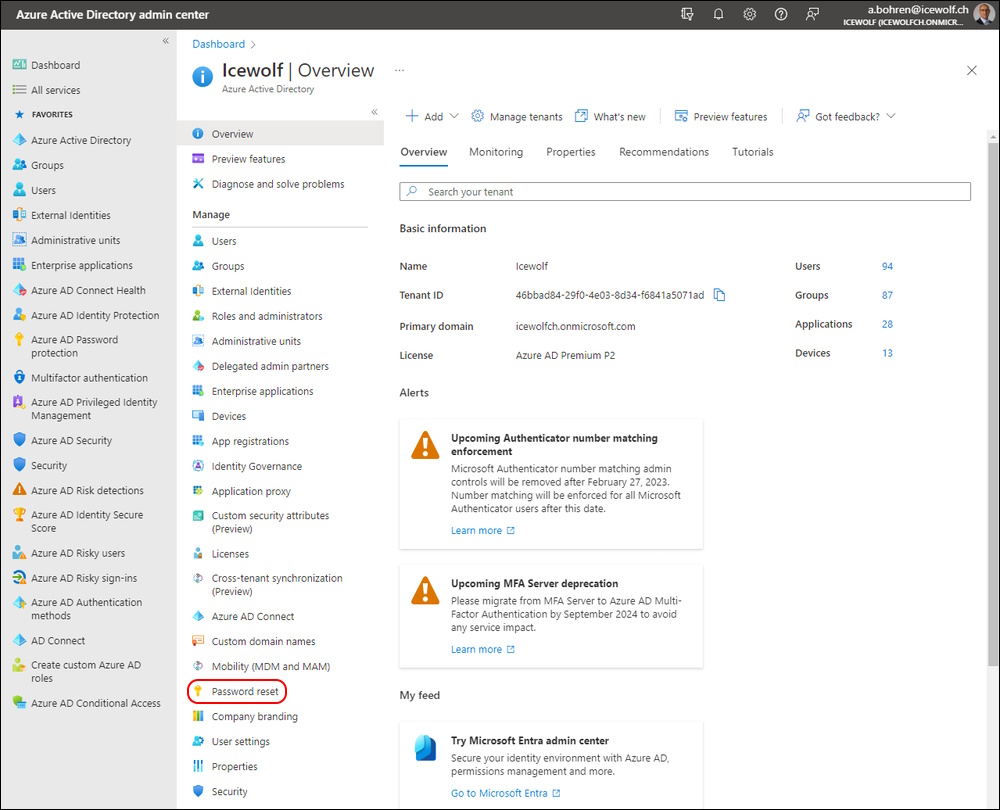The image size is (1000, 810).
Task: Open the Users count 94 link
Action: pyautogui.click(x=887, y=266)
